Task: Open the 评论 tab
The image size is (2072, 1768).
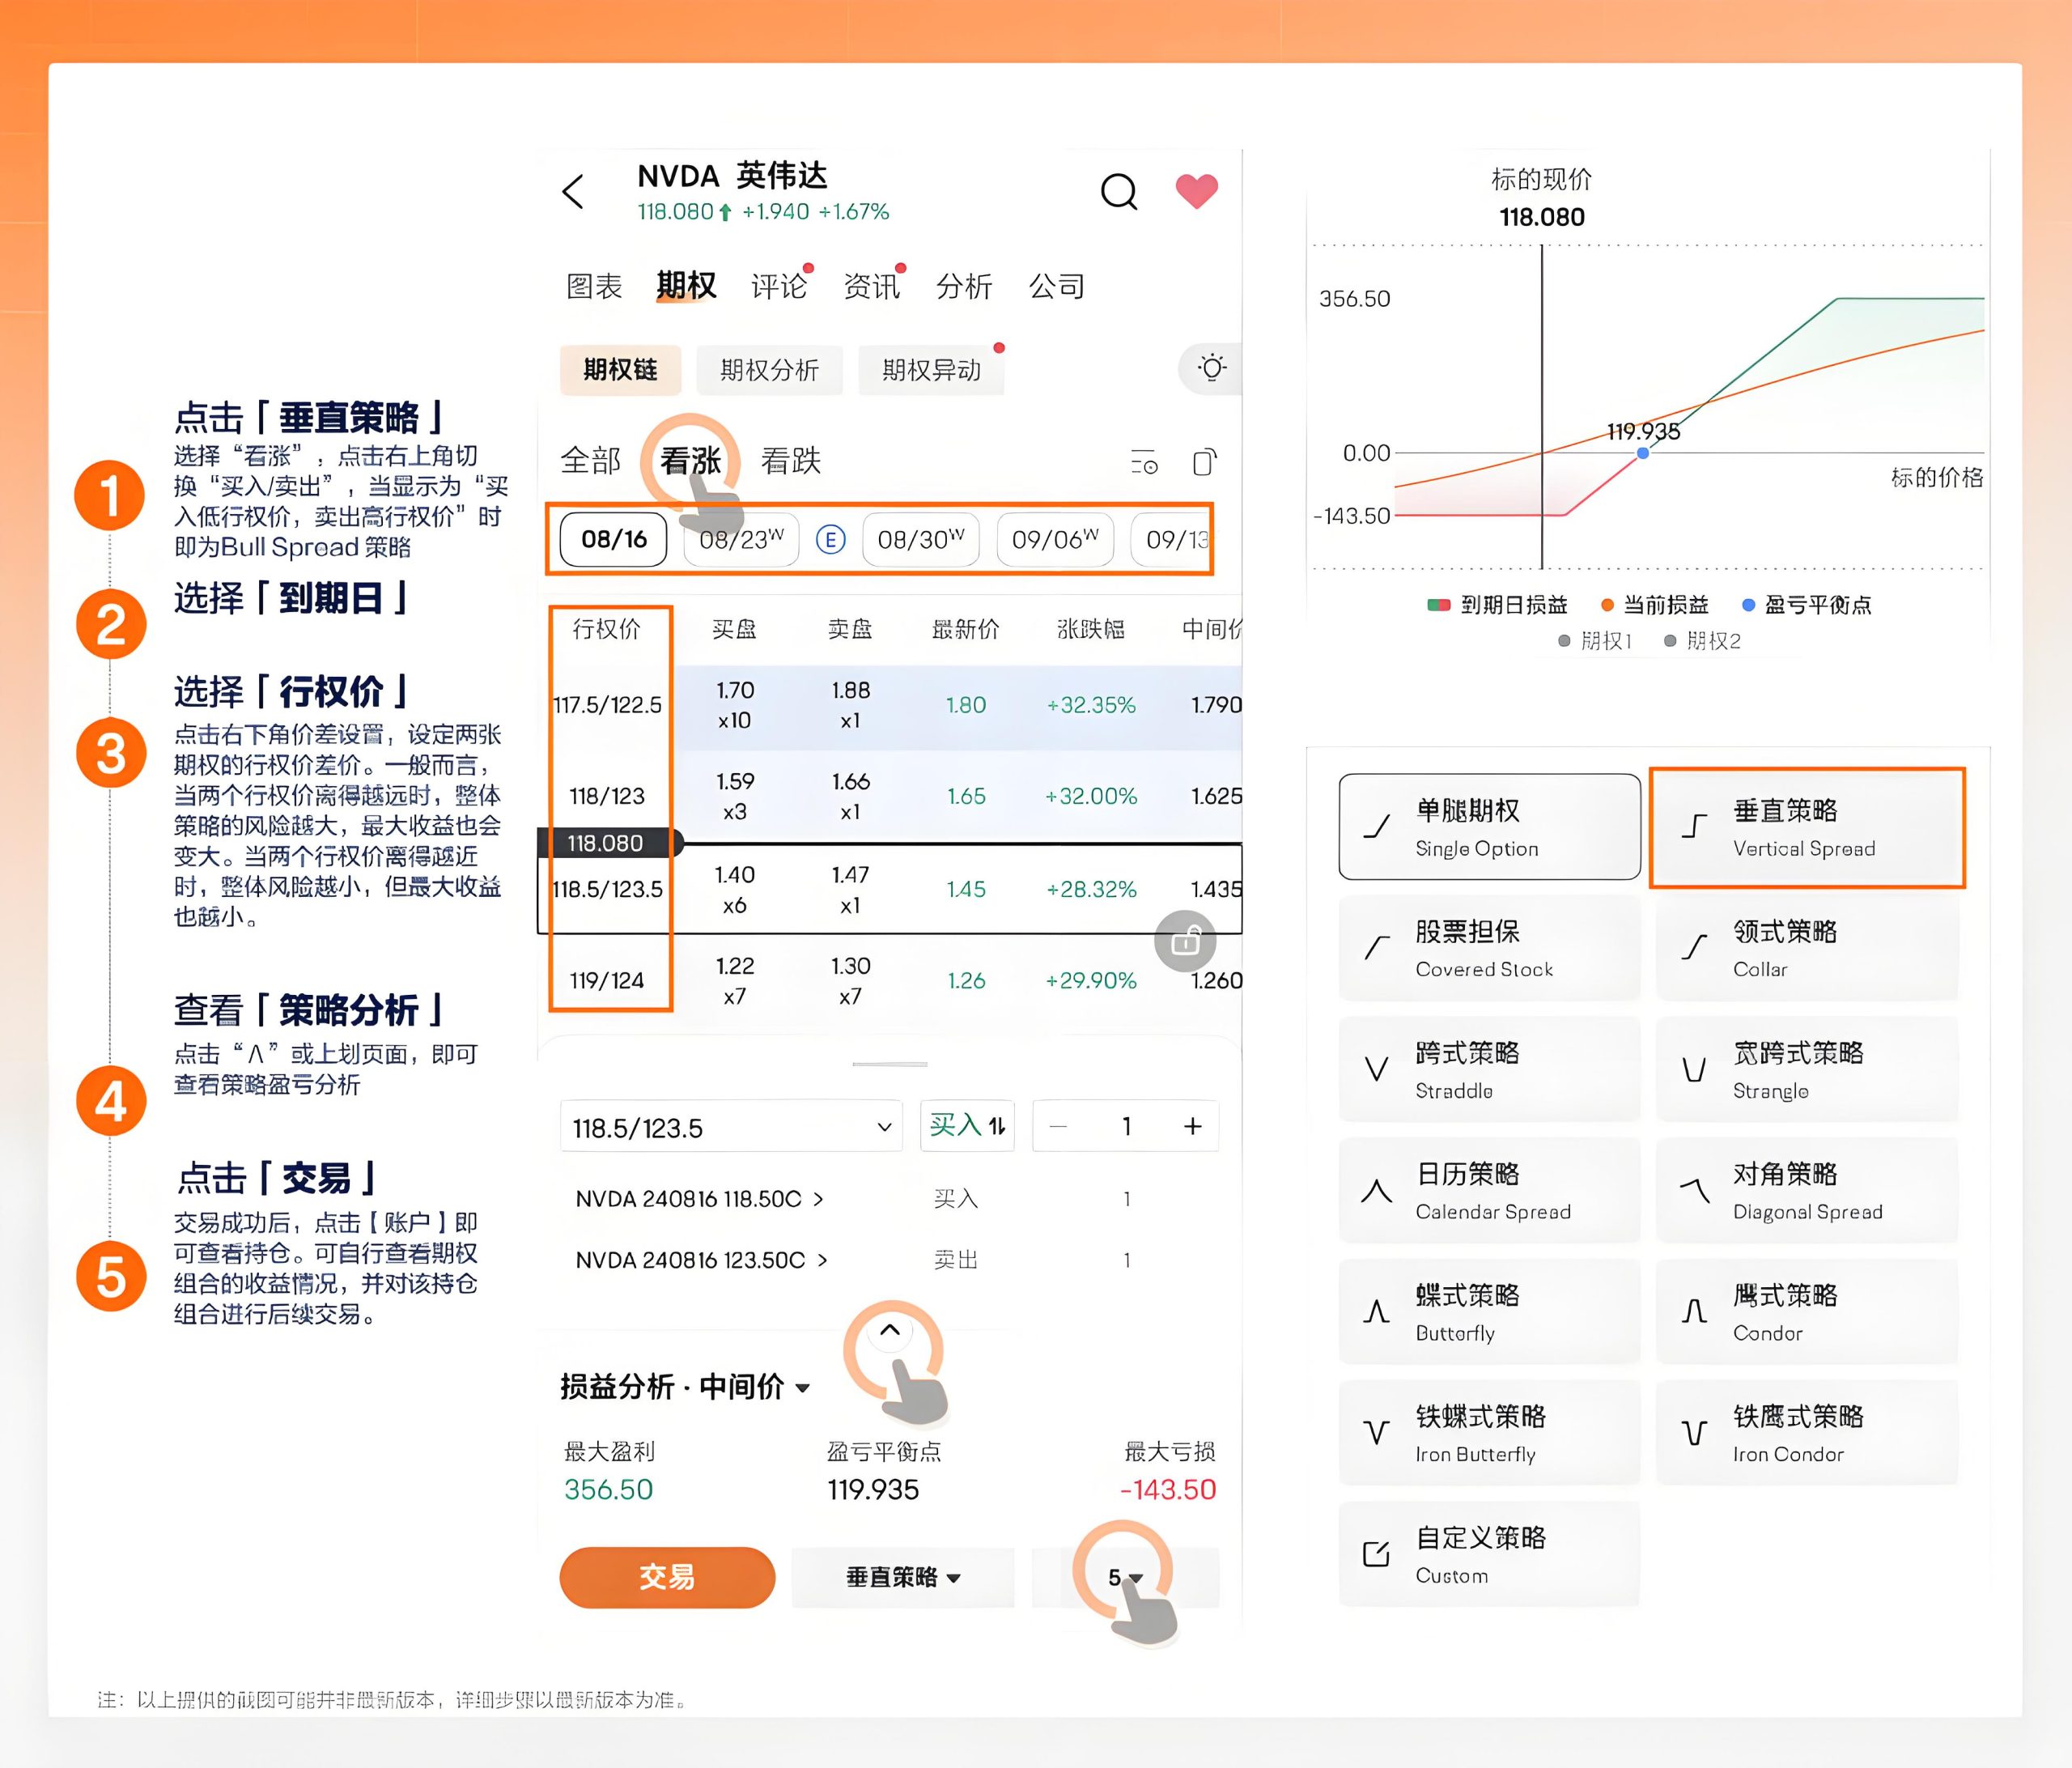Action: coord(779,286)
